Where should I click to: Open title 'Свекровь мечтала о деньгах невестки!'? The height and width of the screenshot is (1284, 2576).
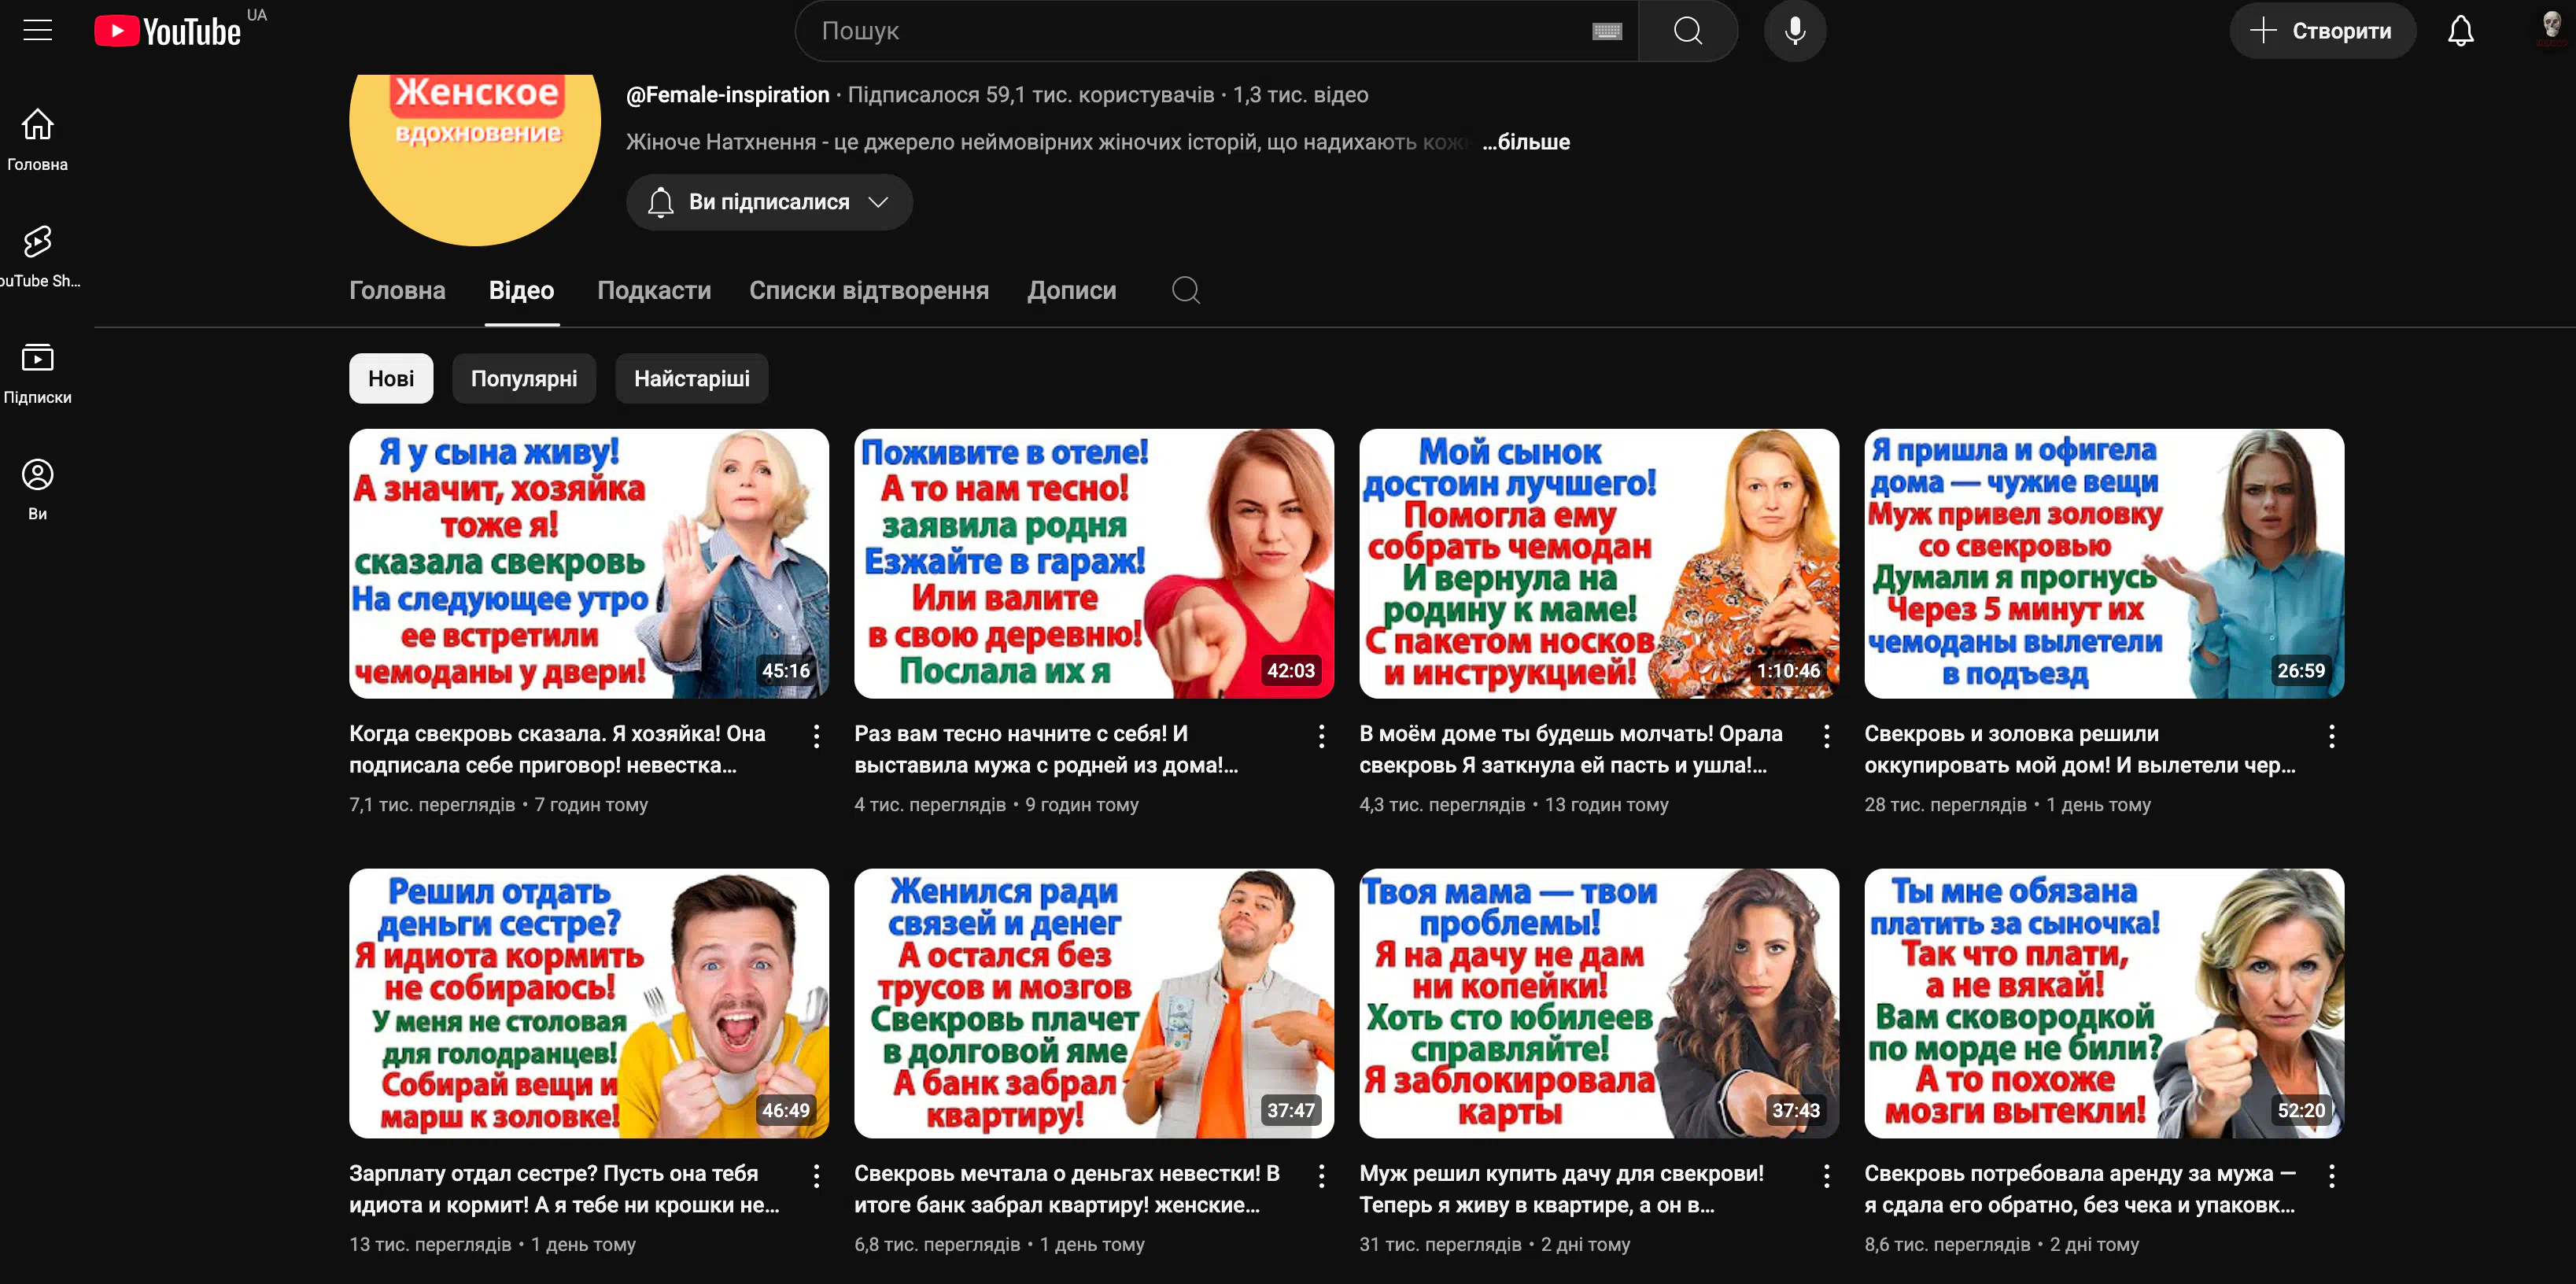click(x=1067, y=1189)
